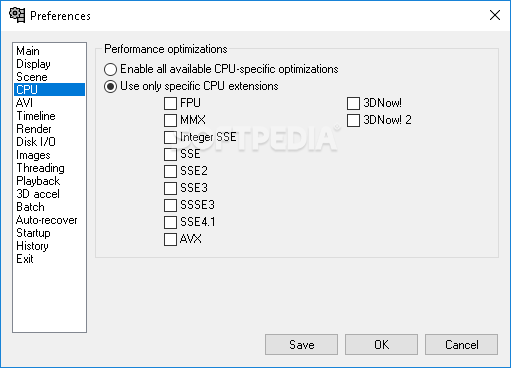Check the FPU extension checkbox
511x368 pixels.
(170, 103)
